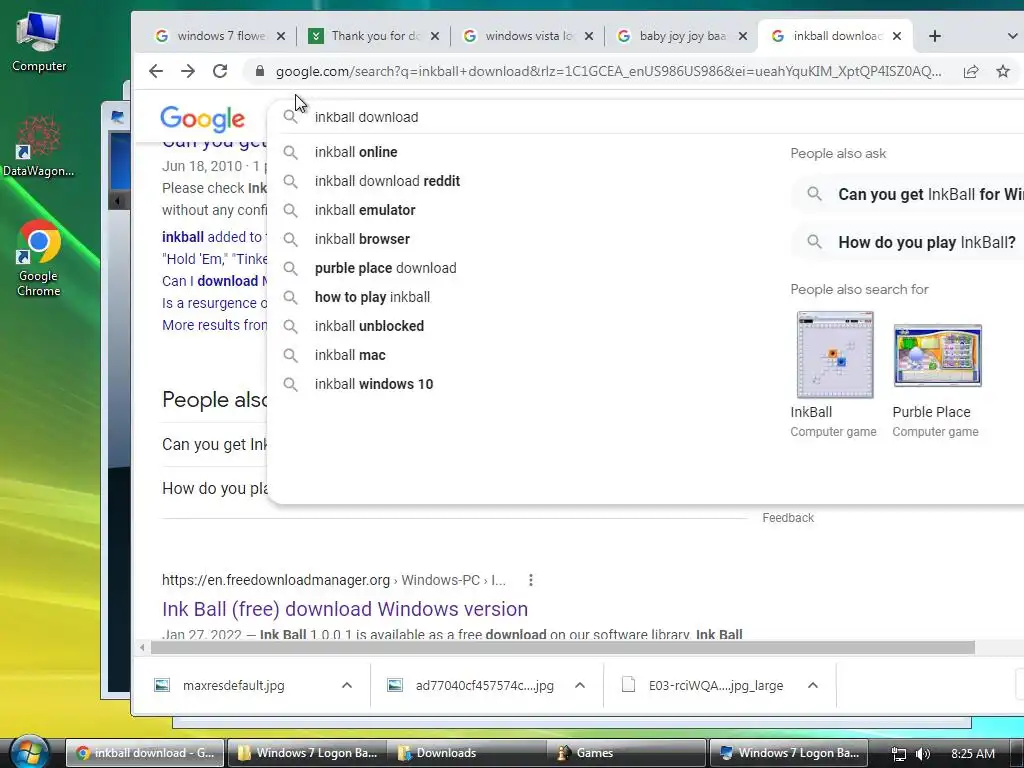Select suggestion 'inkball mac'
Viewport: 1024px width, 768px height.
tap(350, 355)
